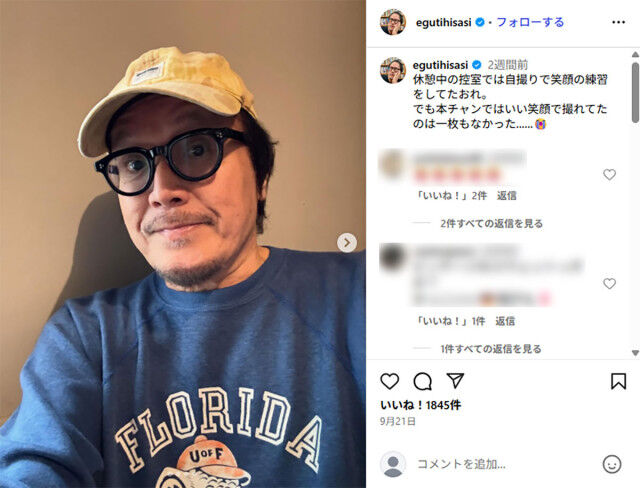The width and height of the screenshot is (640, 488).
Task: Expand 1件すべての返信を見る replies
Action: point(491,349)
